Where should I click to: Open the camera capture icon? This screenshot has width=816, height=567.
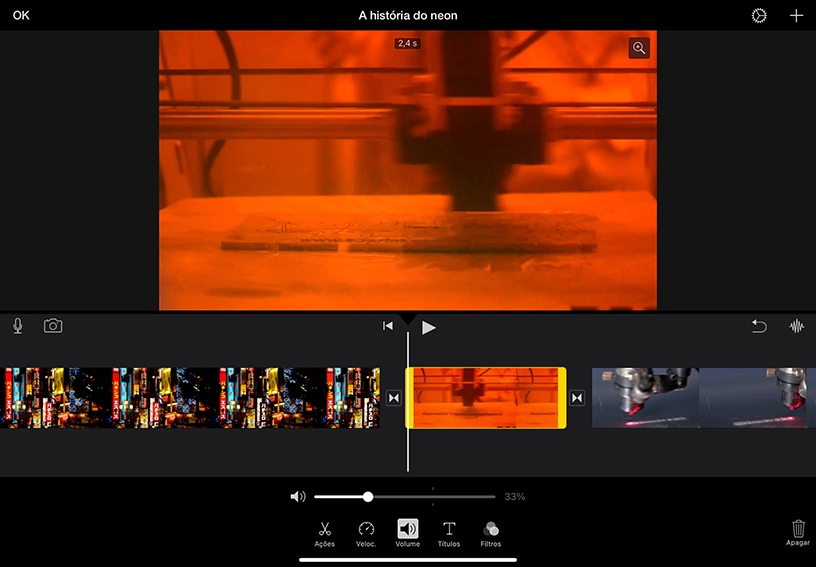click(53, 326)
